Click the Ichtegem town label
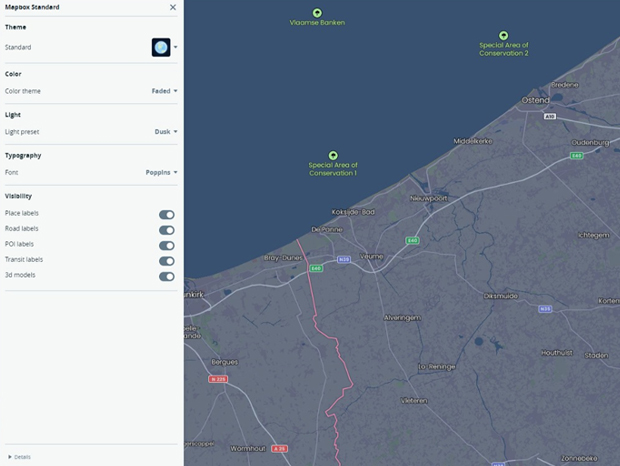 594,235
